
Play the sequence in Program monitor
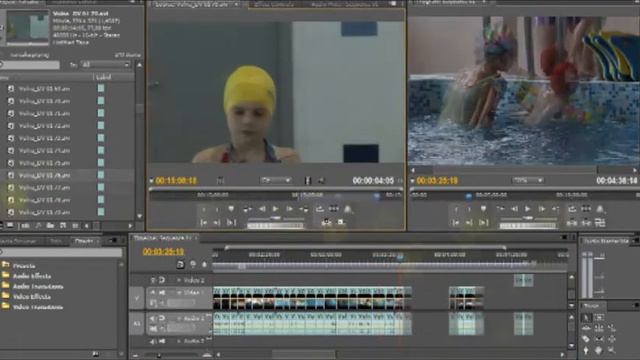(x=528, y=209)
